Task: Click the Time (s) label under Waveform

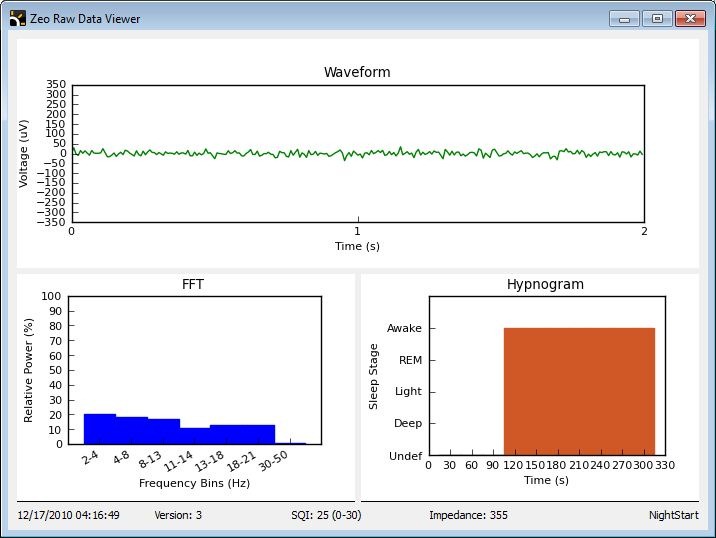Action: (357, 246)
